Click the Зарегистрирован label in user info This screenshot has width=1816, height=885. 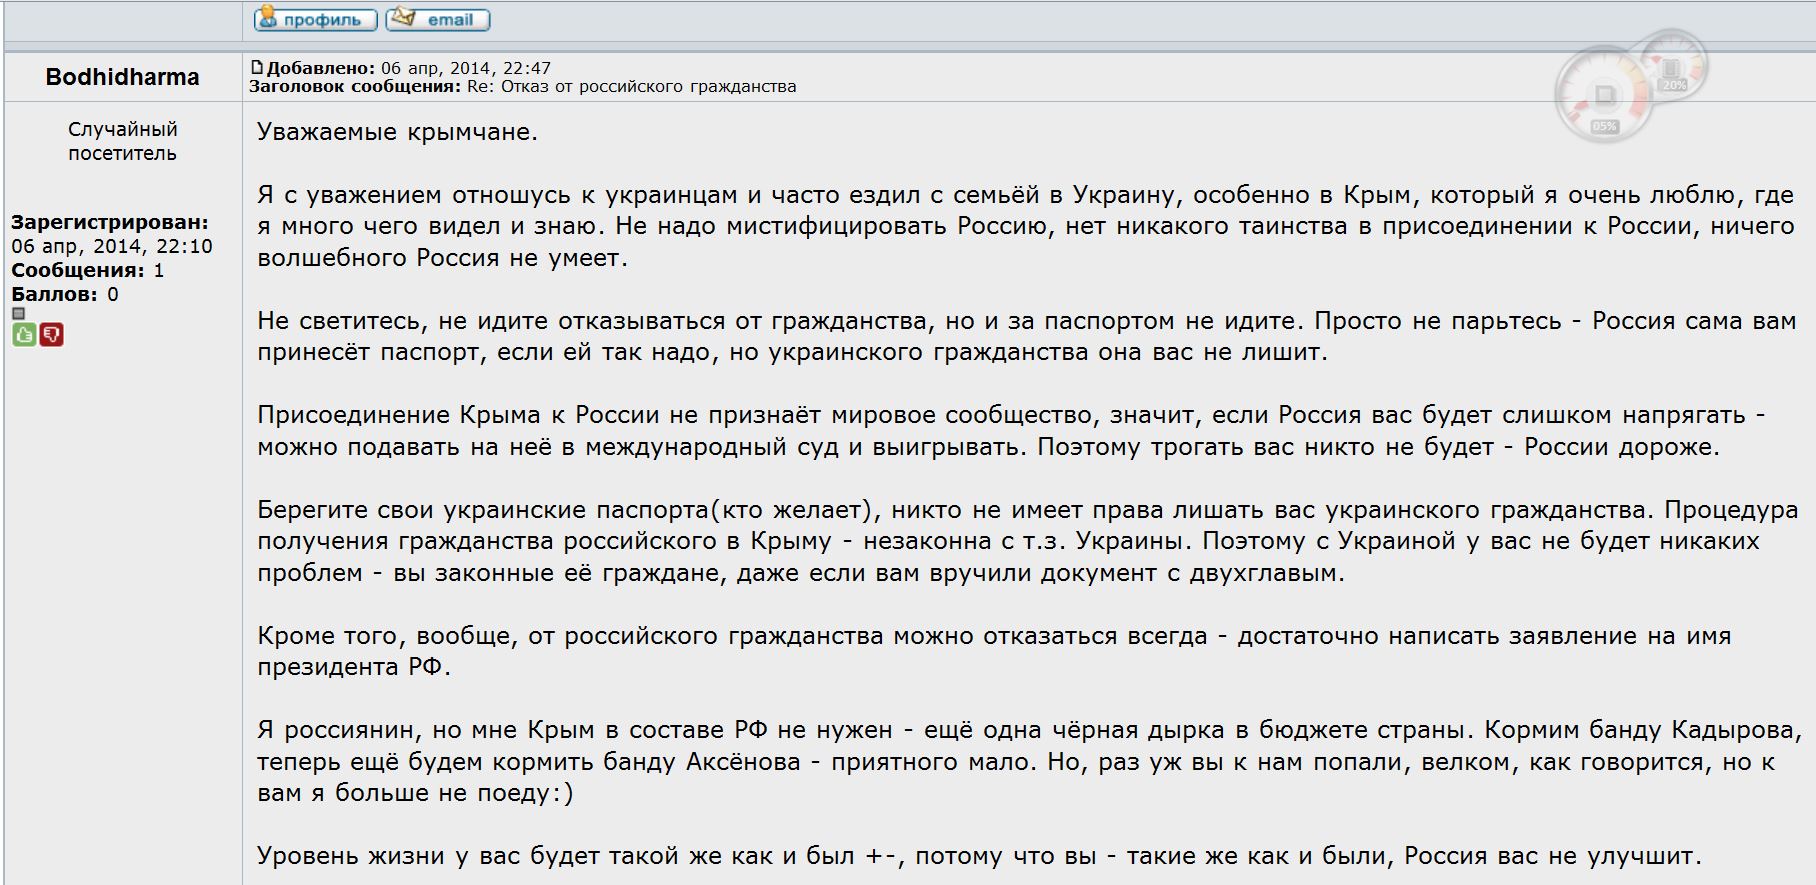110,222
